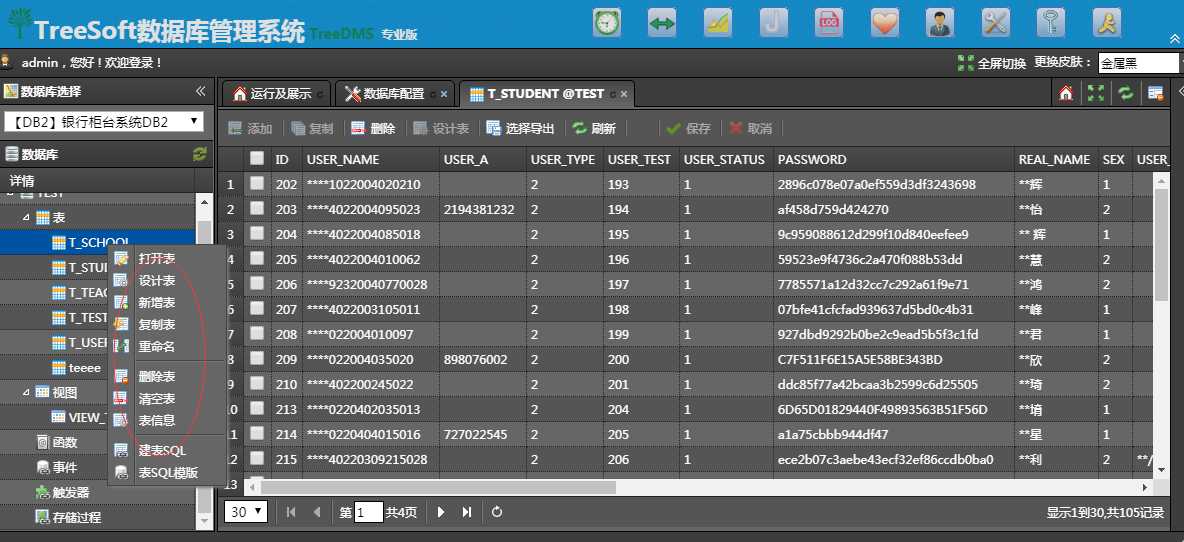The image size is (1184, 542).
Task: Click 添加 toolbar button
Action: pos(250,128)
